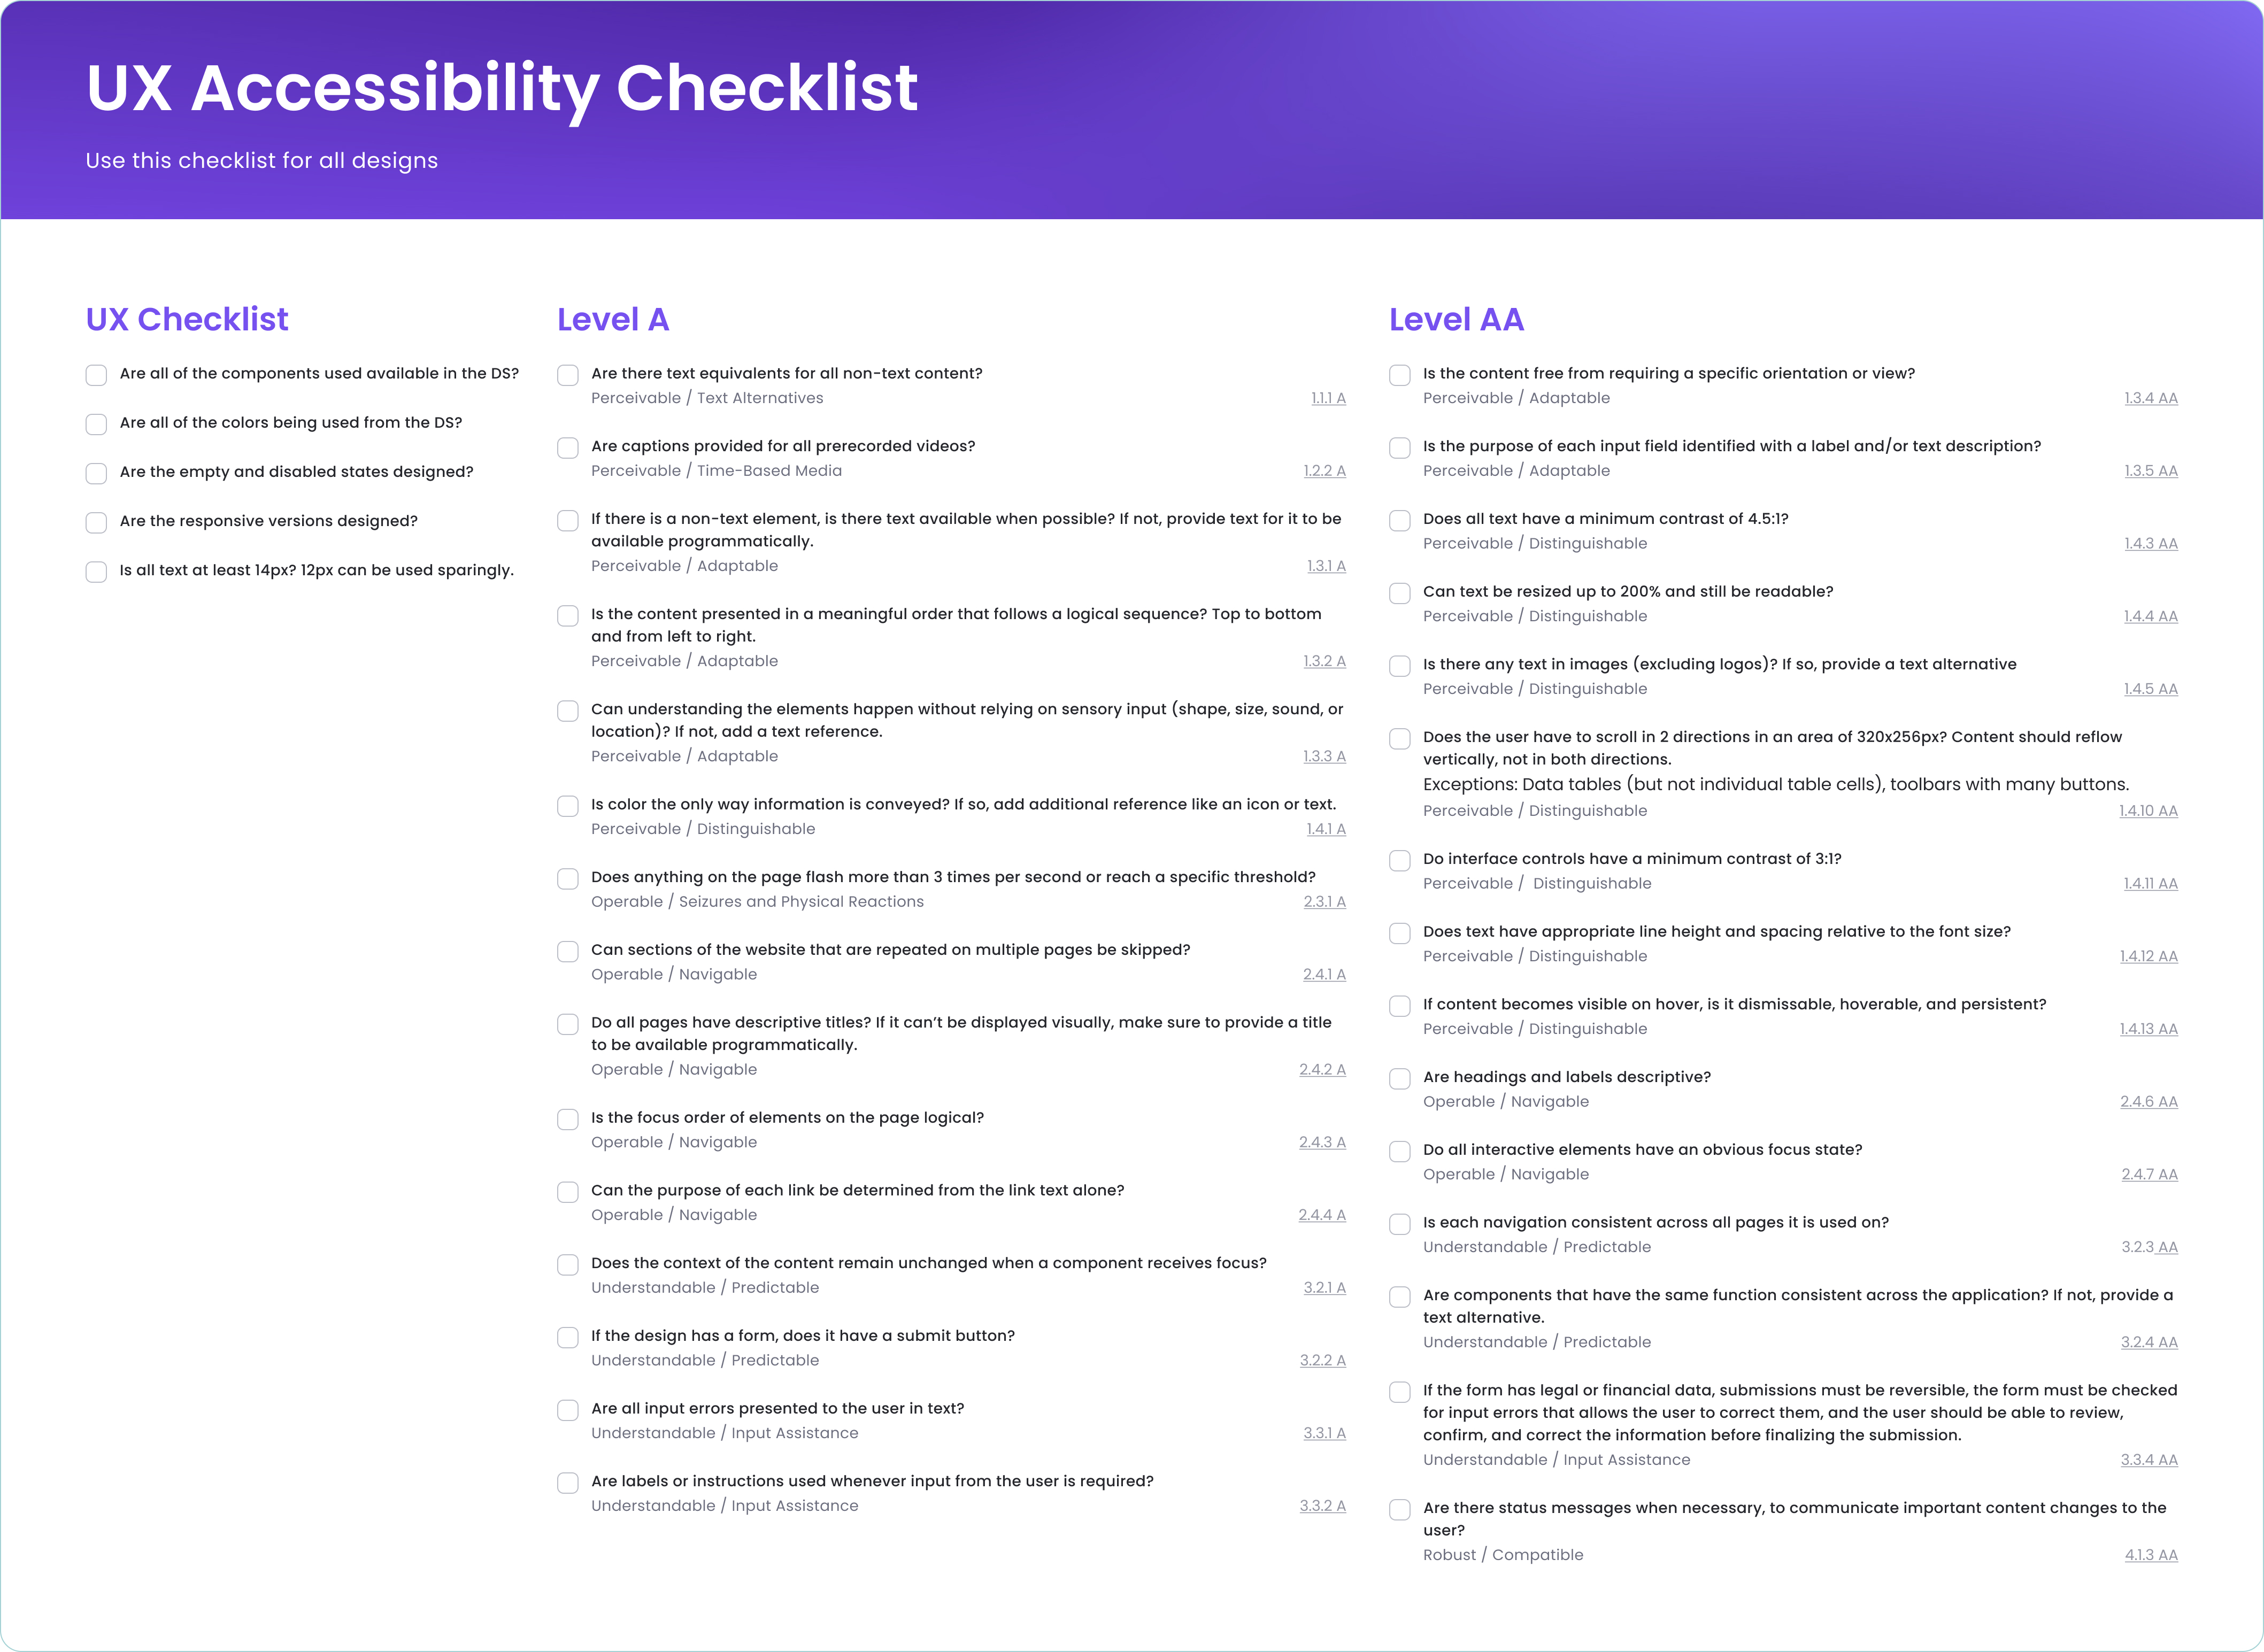Tick 'captions provided for prerecorded videos' checkbox
The width and height of the screenshot is (2264, 1652).
tap(568, 448)
